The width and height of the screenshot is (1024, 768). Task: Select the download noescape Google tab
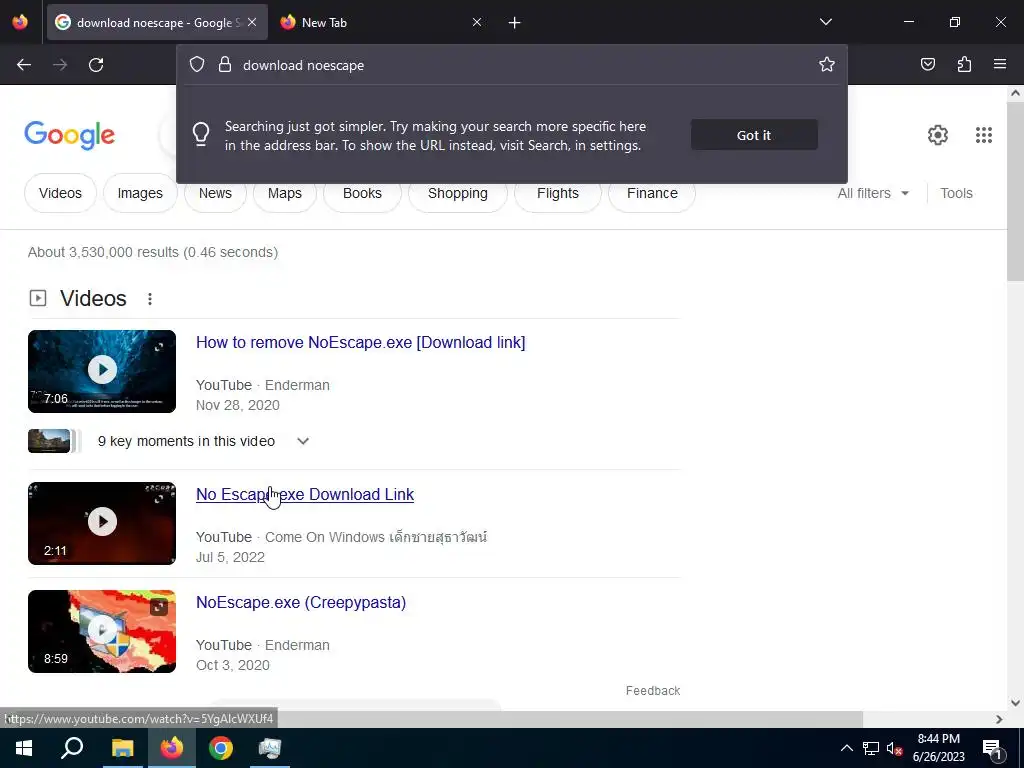pyautogui.click(x=157, y=22)
